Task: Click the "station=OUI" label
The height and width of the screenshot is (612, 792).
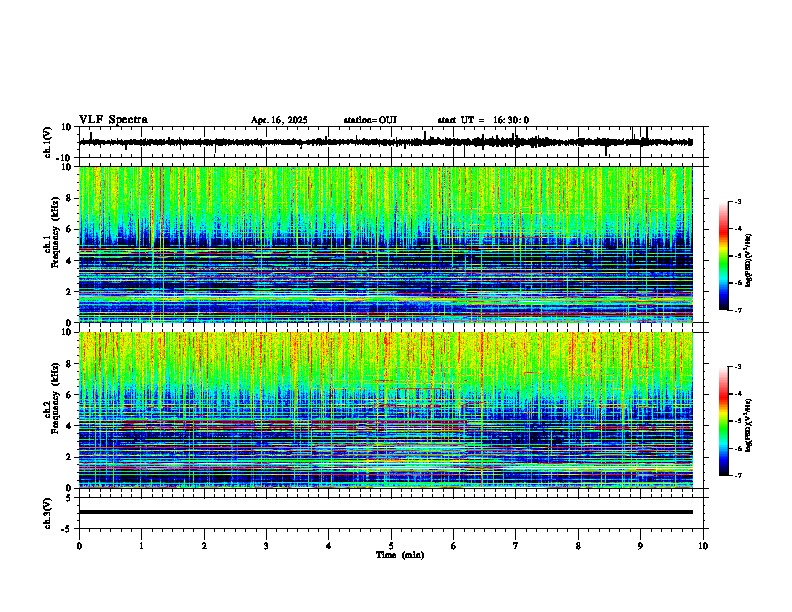Action: coord(370,120)
